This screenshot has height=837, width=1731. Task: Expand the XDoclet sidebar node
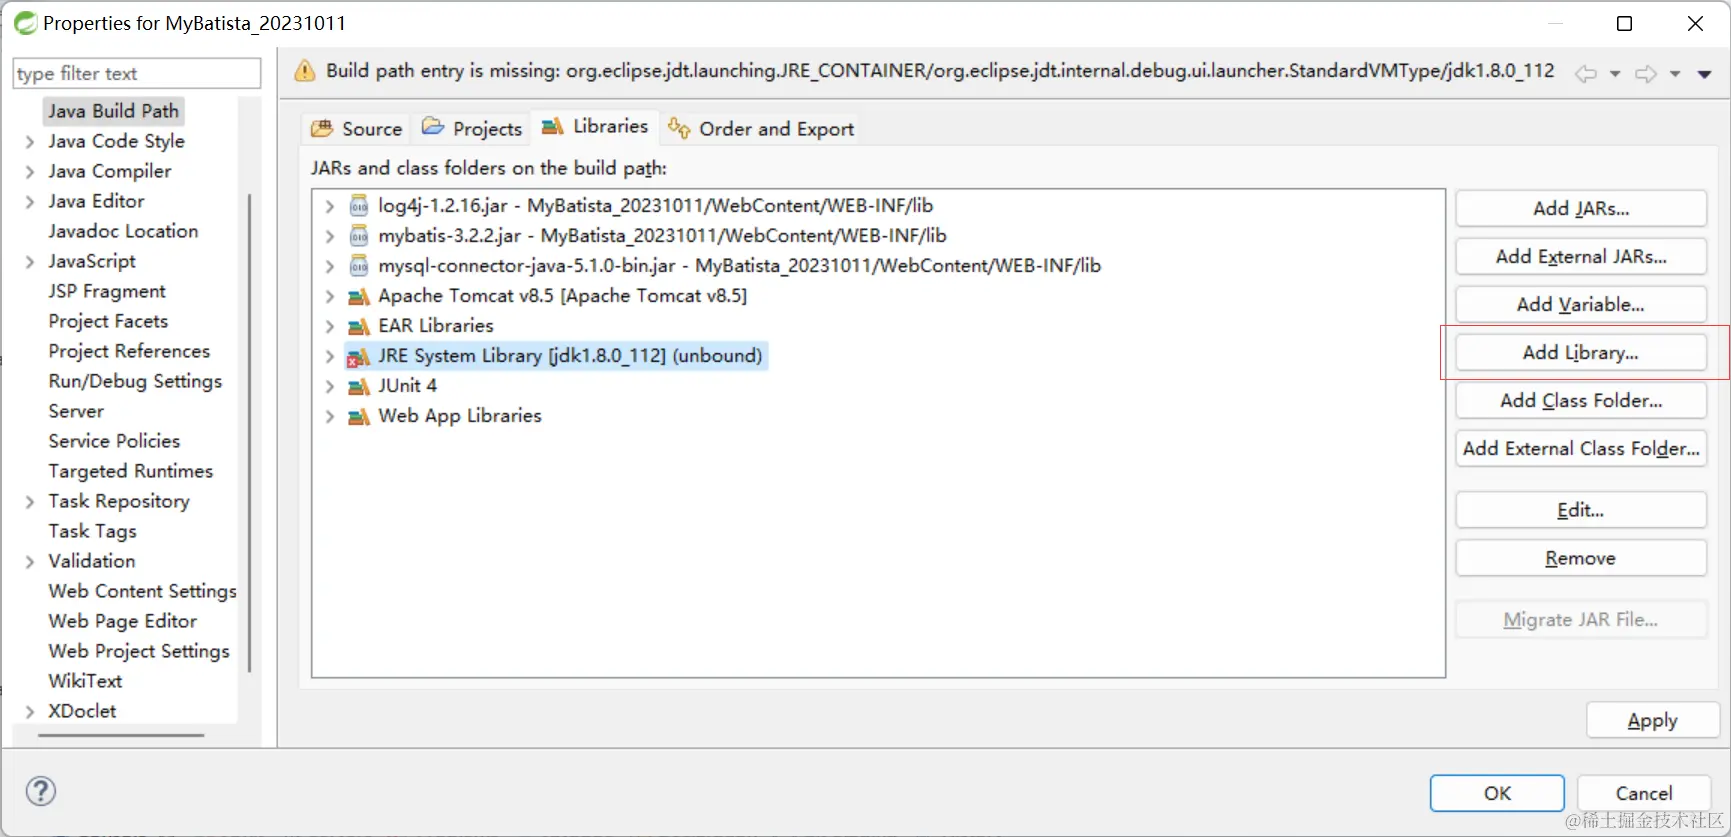click(29, 712)
